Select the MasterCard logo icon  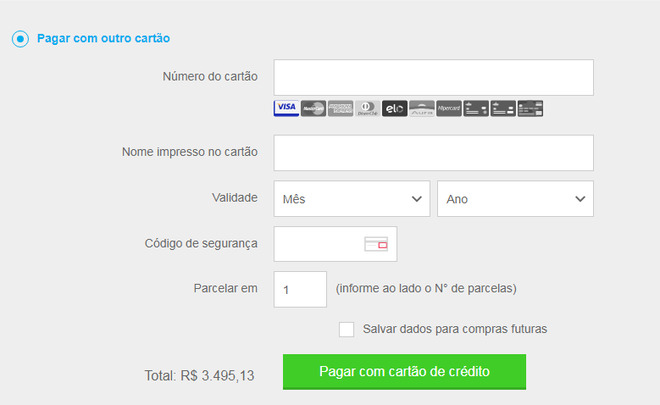313,108
